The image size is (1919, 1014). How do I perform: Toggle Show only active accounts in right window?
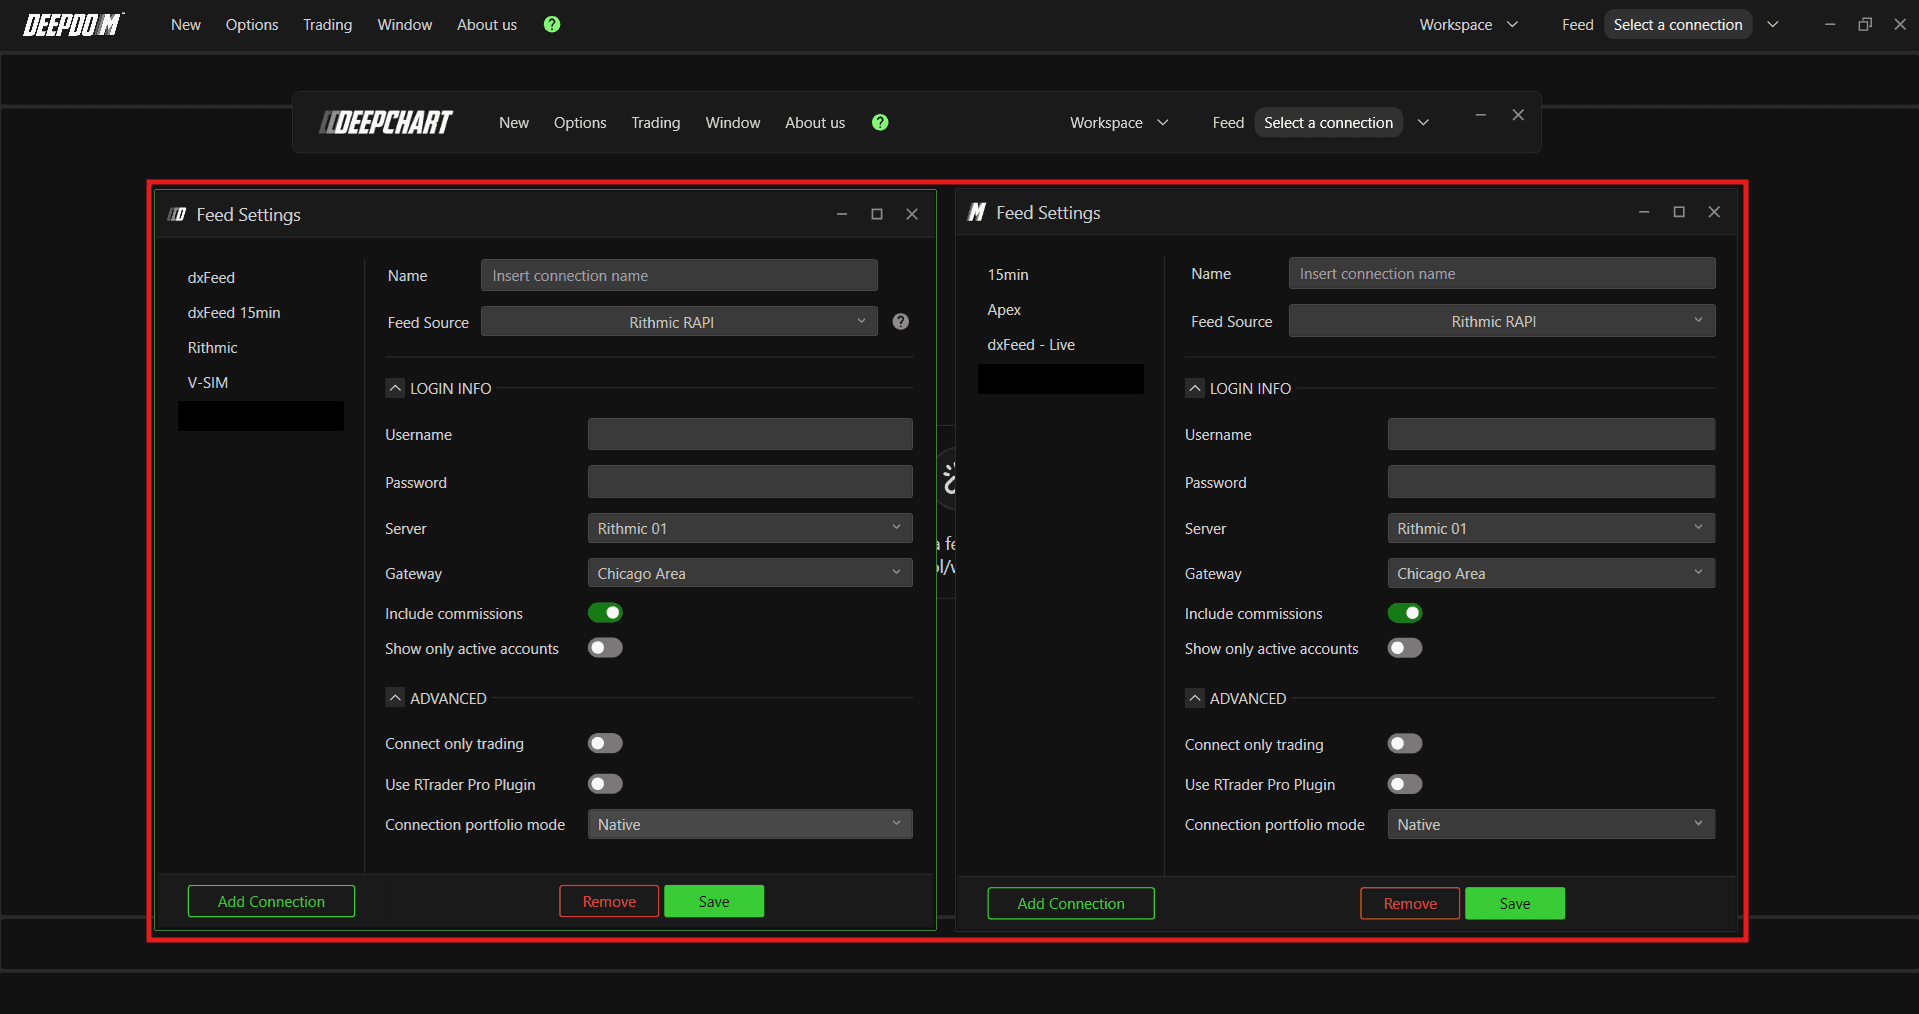[x=1405, y=648]
